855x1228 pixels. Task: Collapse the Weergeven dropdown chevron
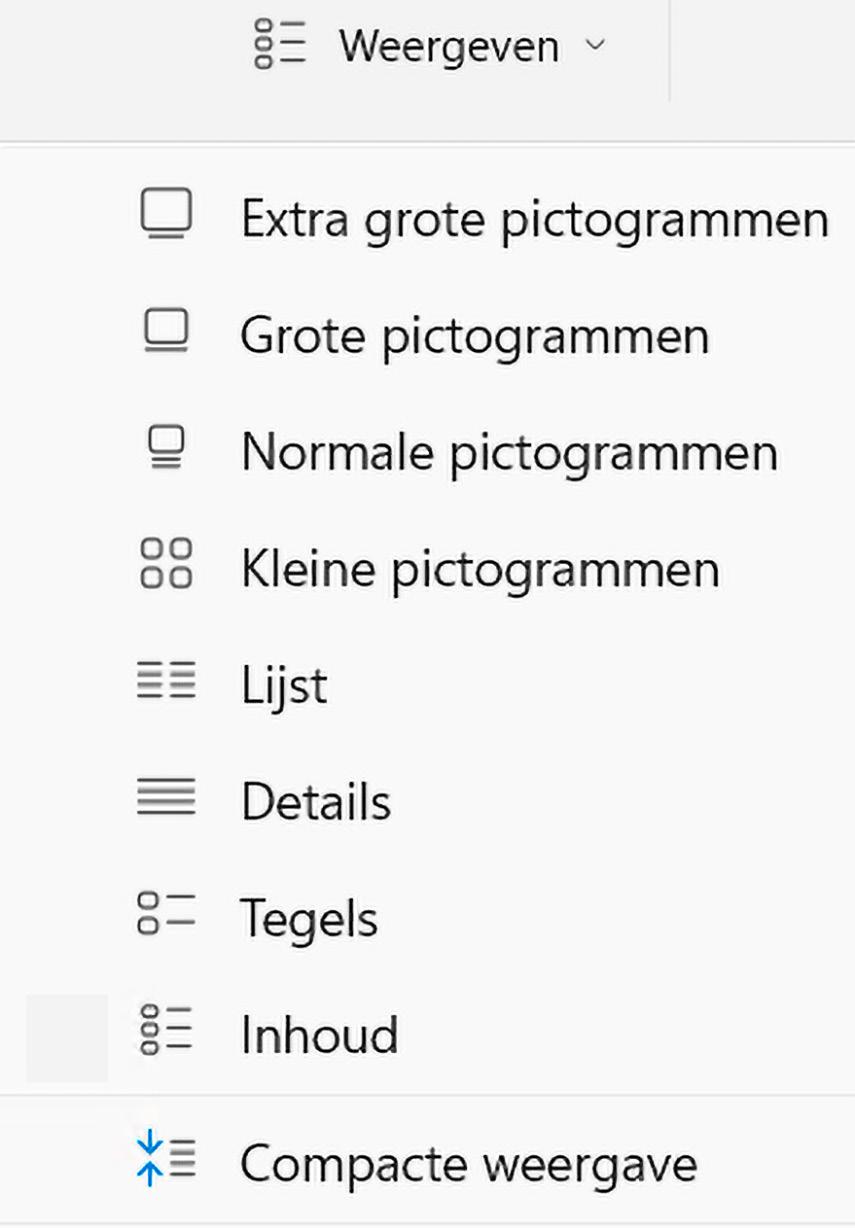tap(596, 45)
